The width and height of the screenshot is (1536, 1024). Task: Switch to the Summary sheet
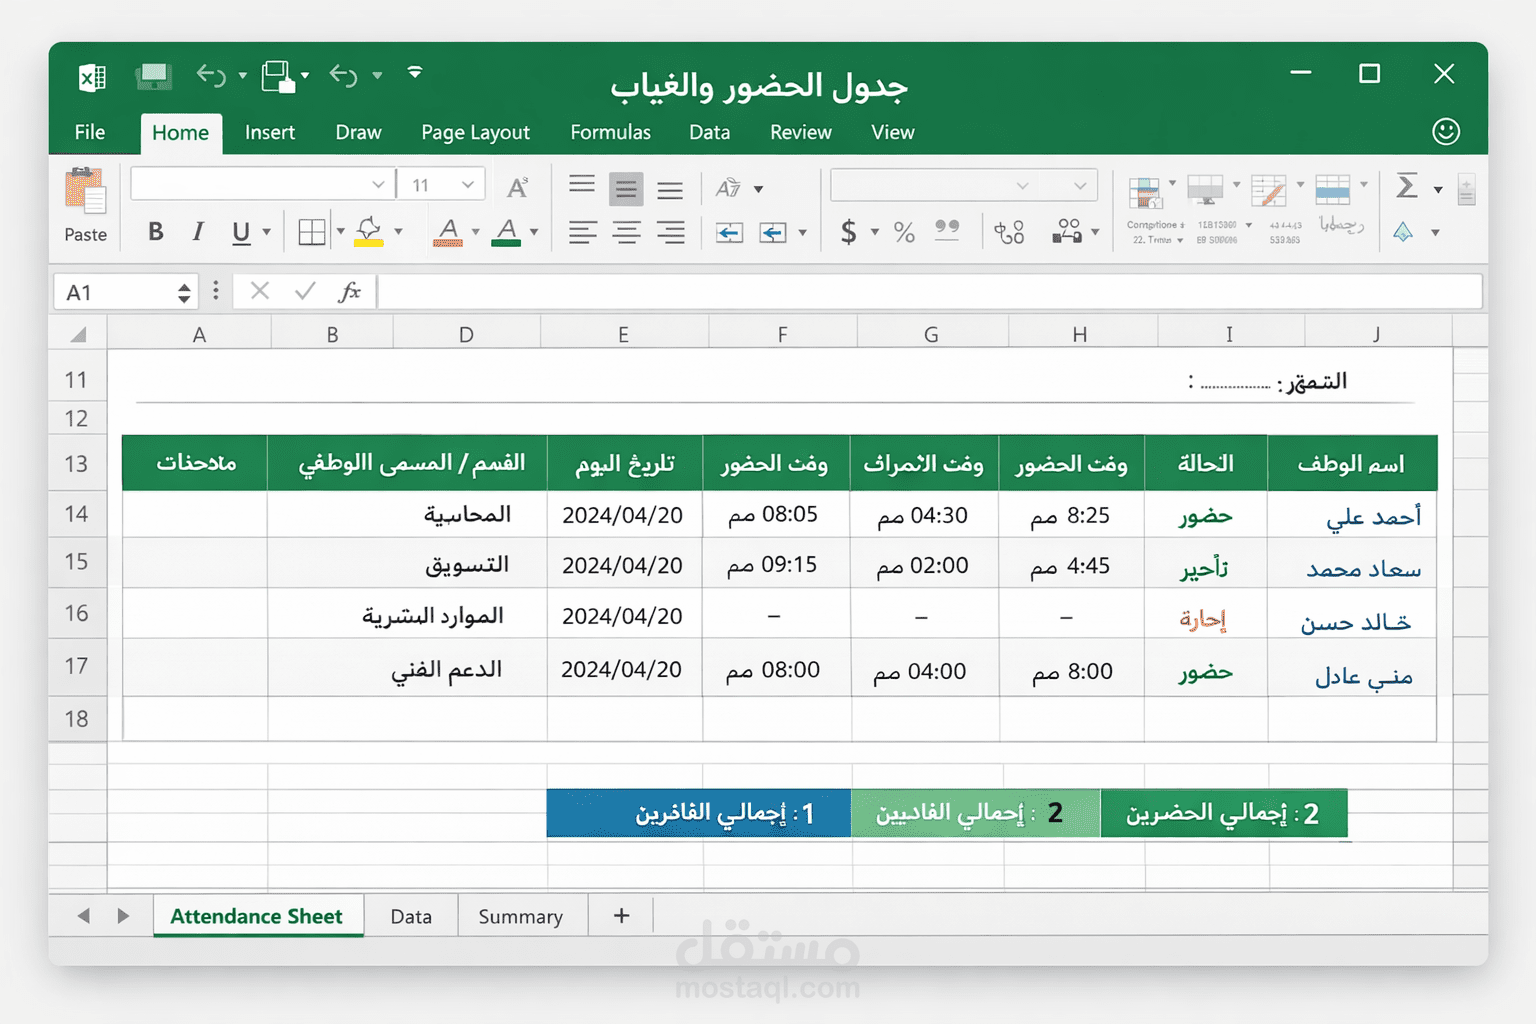tap(520, 915)
